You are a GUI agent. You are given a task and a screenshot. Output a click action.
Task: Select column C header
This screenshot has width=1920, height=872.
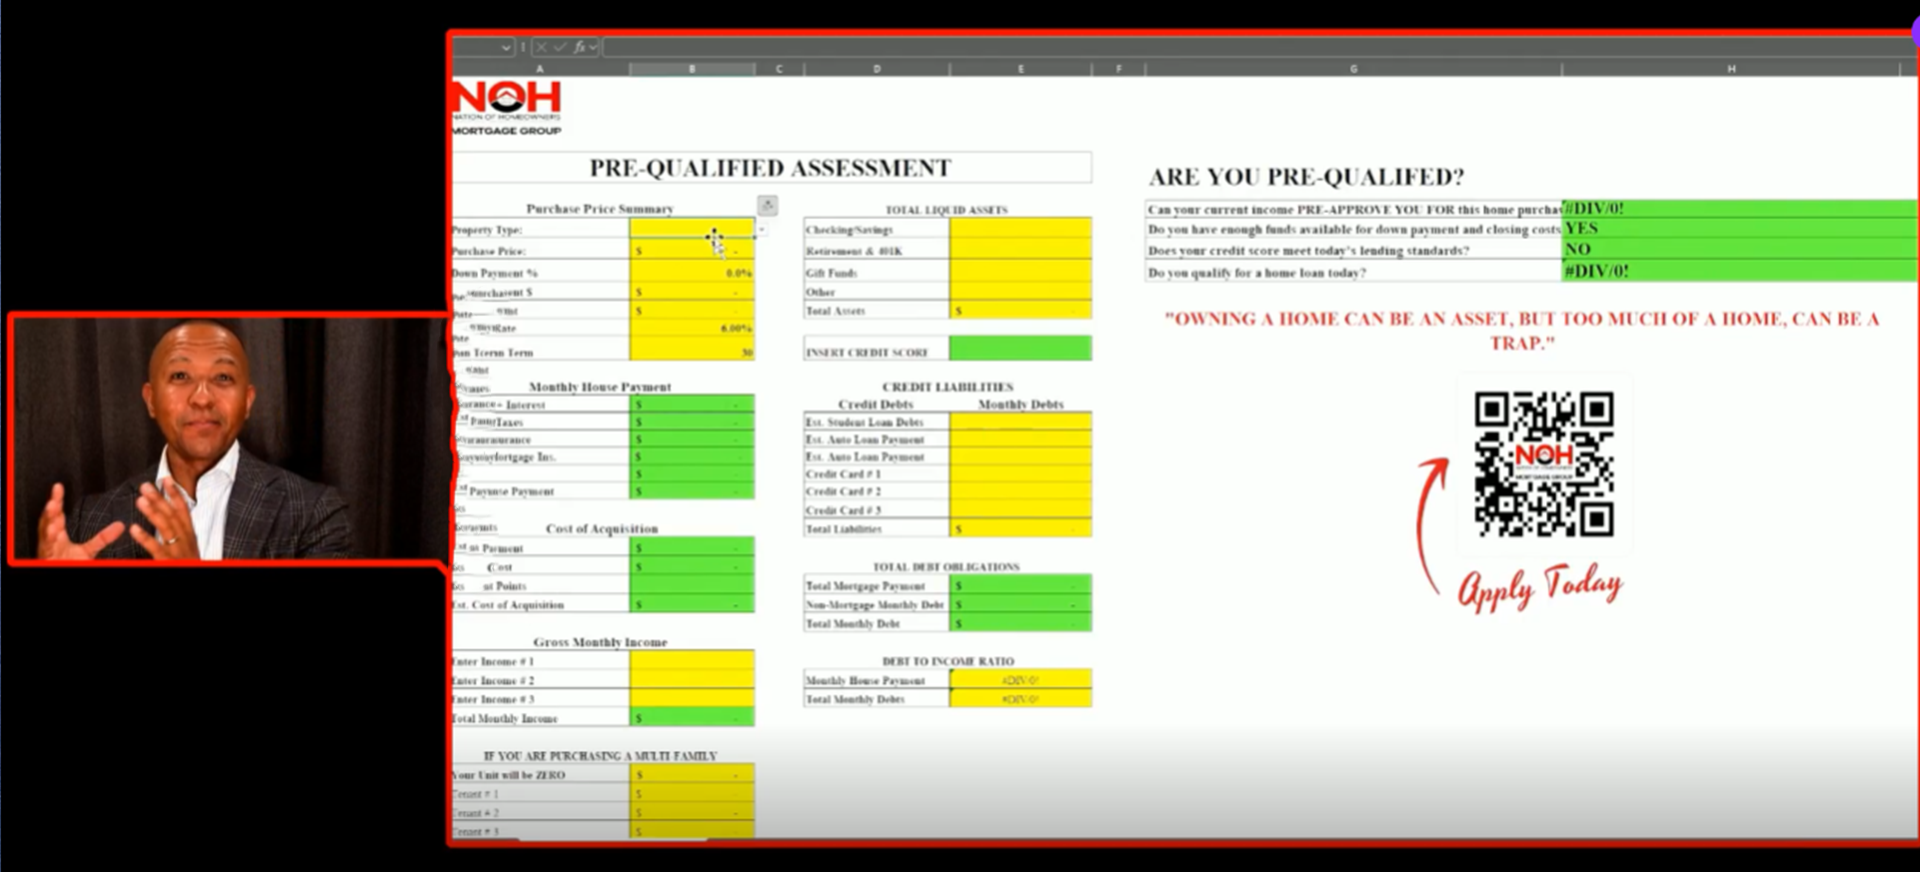coord(779,69)
